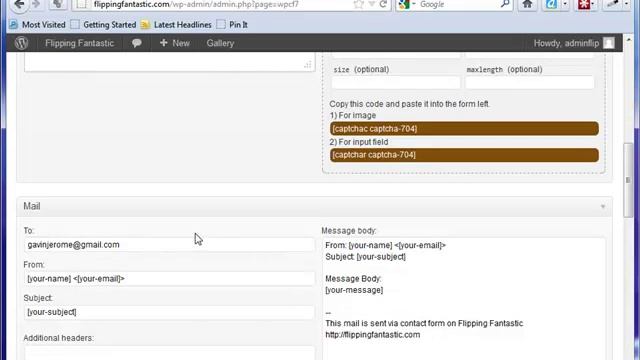Open dropdown beside blue 'a' extension

coord(565,4)
